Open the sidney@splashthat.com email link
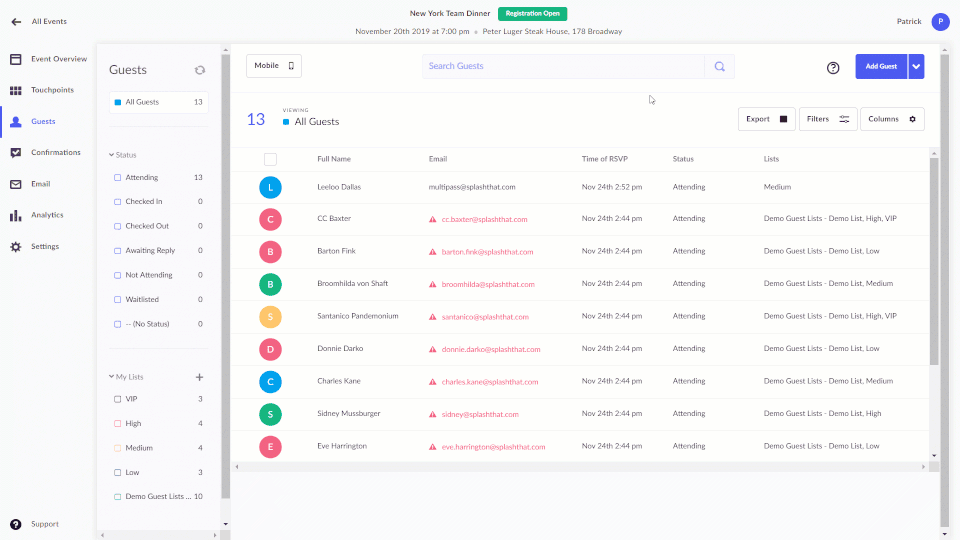 pos(480,414)
